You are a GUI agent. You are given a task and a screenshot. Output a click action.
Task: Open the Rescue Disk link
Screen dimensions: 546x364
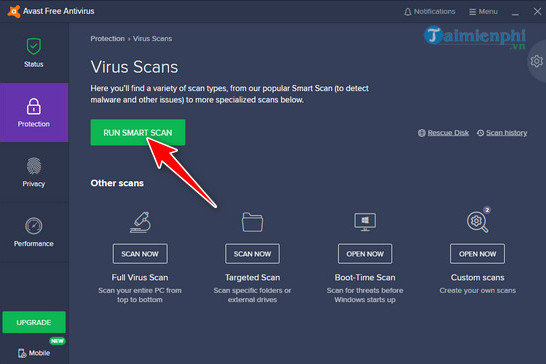pos(443,133)
